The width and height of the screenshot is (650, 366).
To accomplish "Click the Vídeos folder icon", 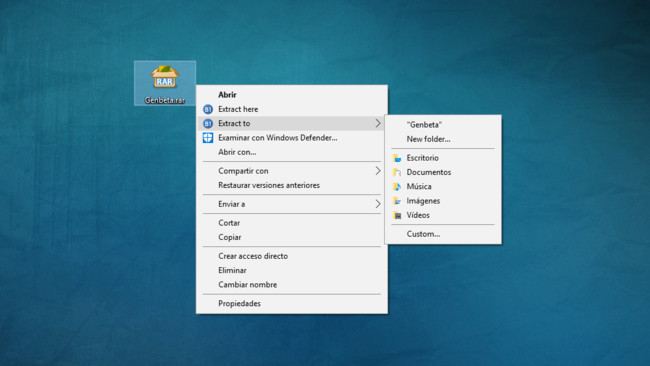I will [x=397, y=215].
